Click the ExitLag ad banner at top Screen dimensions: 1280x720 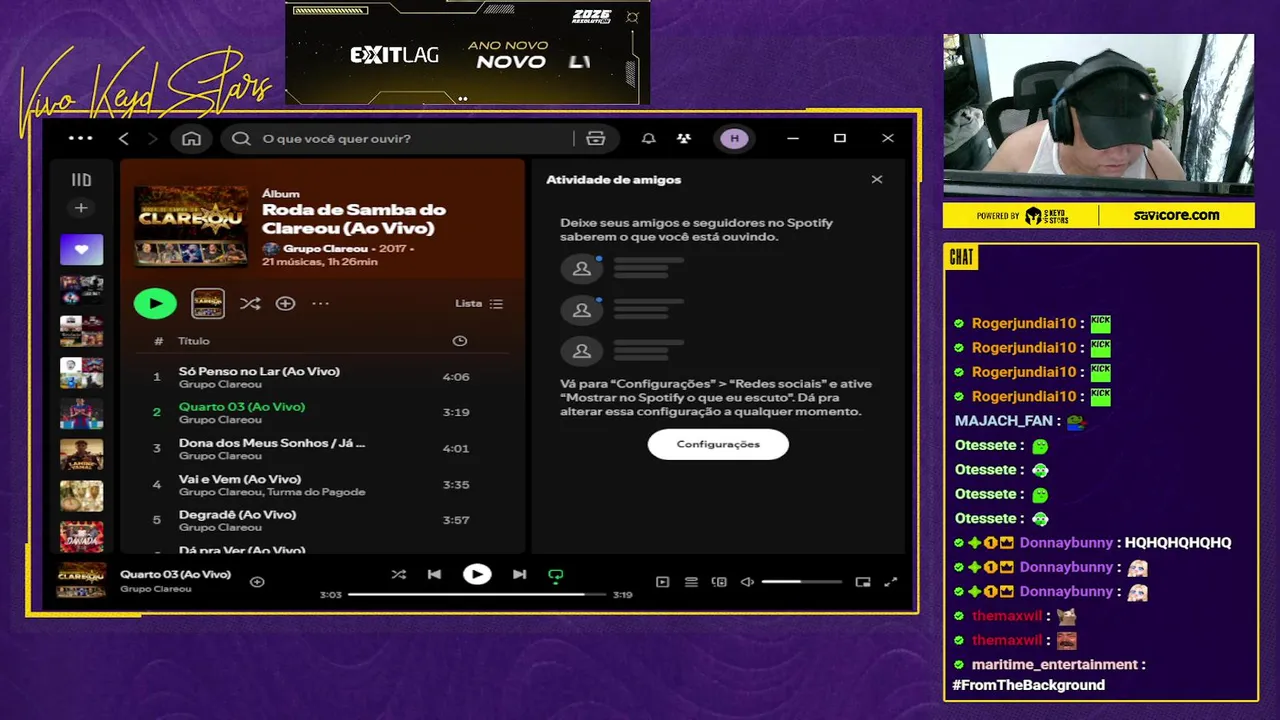coord(467,52)
